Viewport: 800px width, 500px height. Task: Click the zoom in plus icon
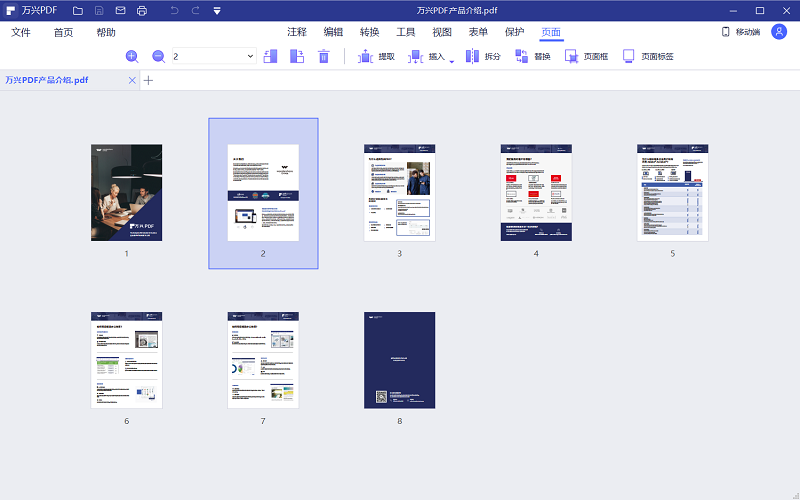[132, 57]
